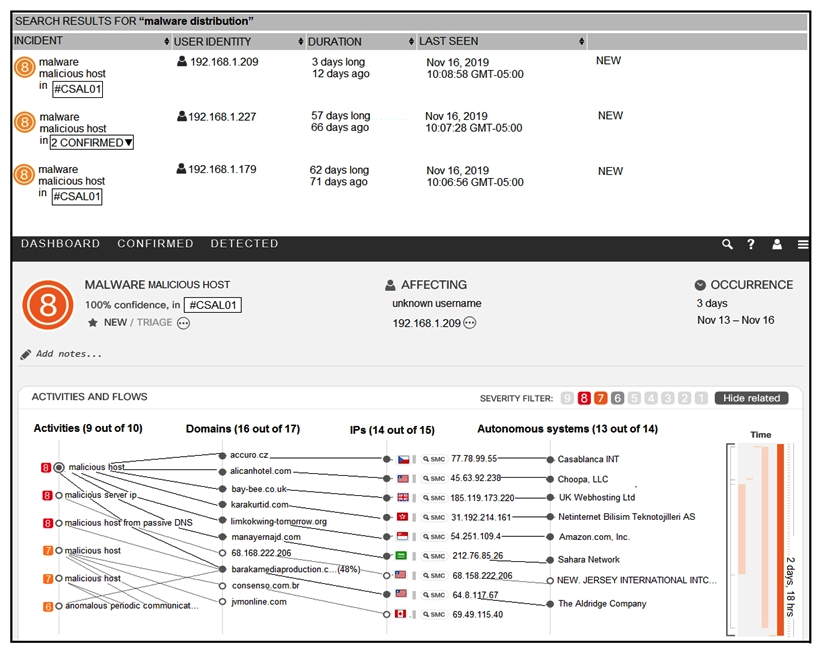Open the DASHBOARD tab
Viewport: 821px width, 653px height.
click(60, 244)
